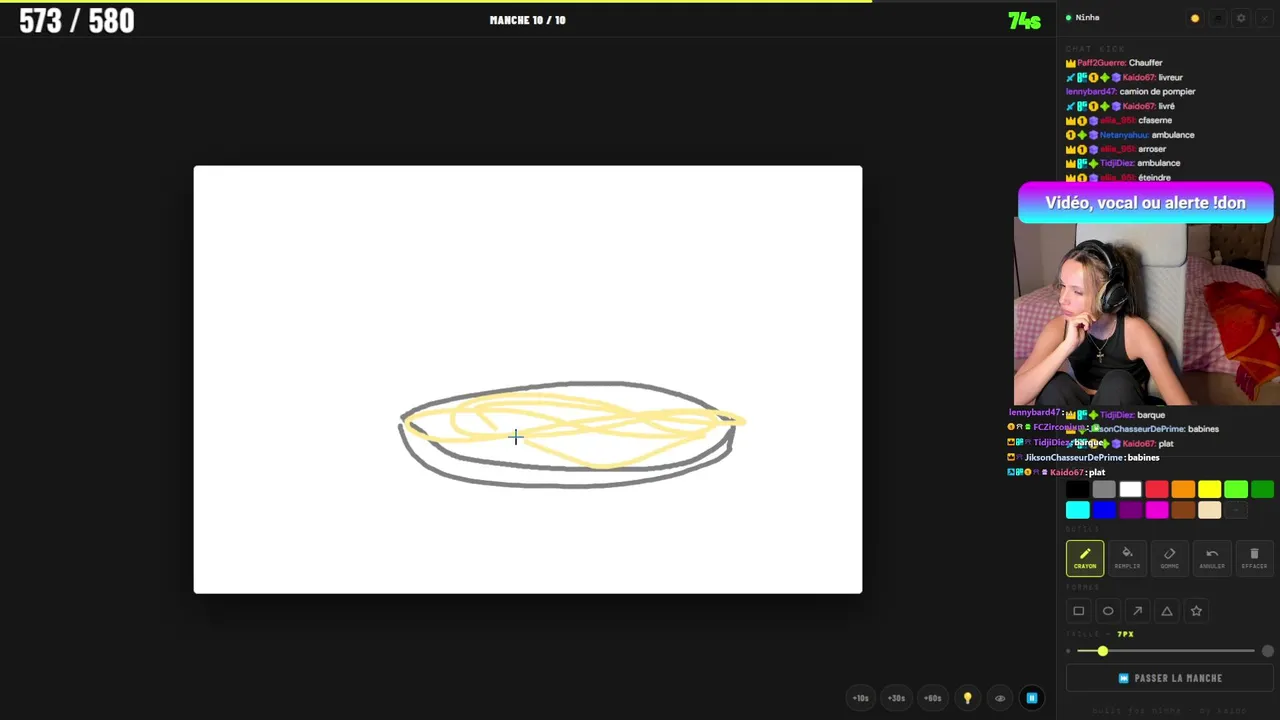Screen dimensions: 1280x720
Task: Add 60 seconds to the timer
Action: [933, 698]
